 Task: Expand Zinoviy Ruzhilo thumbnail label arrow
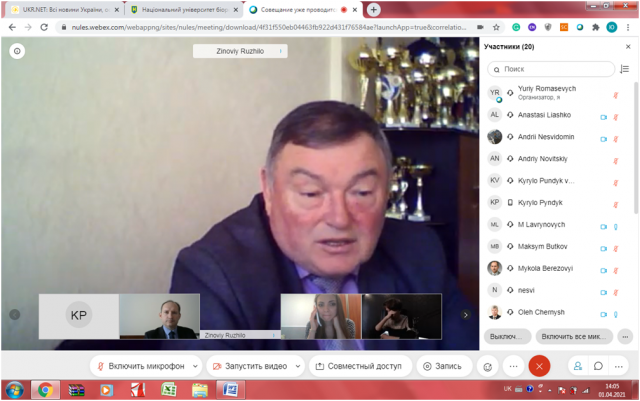pos(274,335)
